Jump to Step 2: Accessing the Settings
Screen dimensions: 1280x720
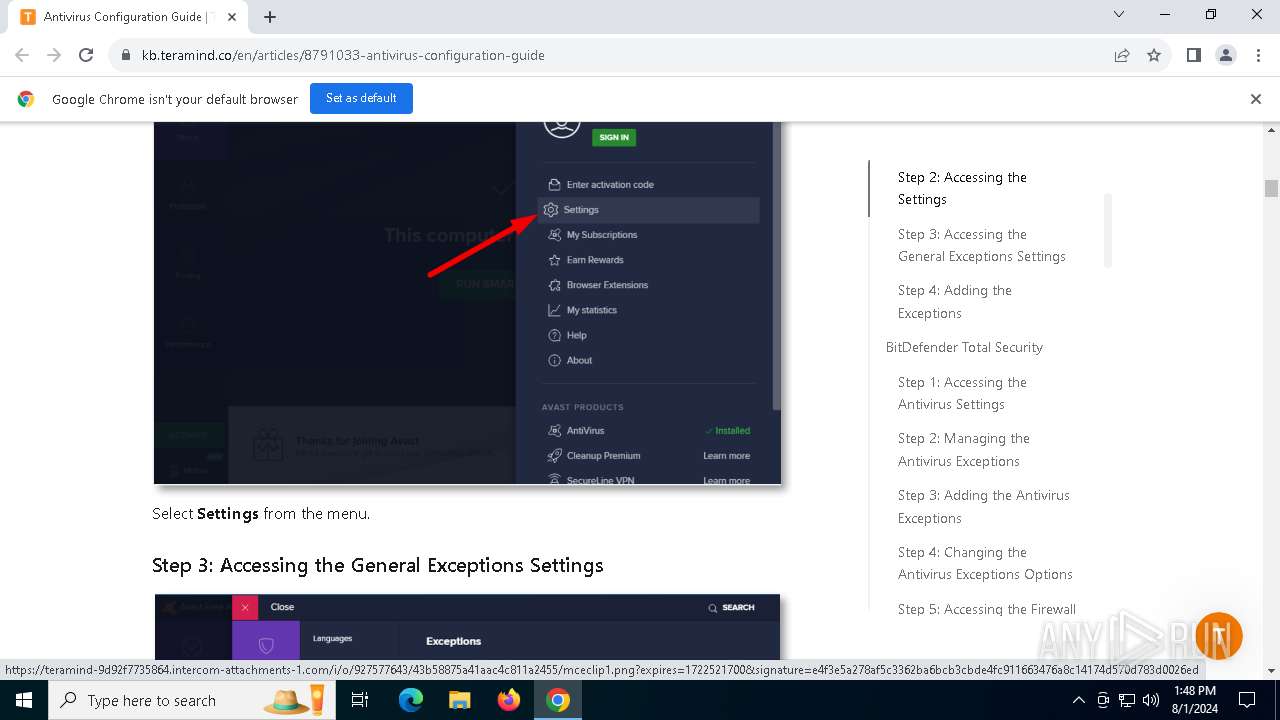pos(962,188)
